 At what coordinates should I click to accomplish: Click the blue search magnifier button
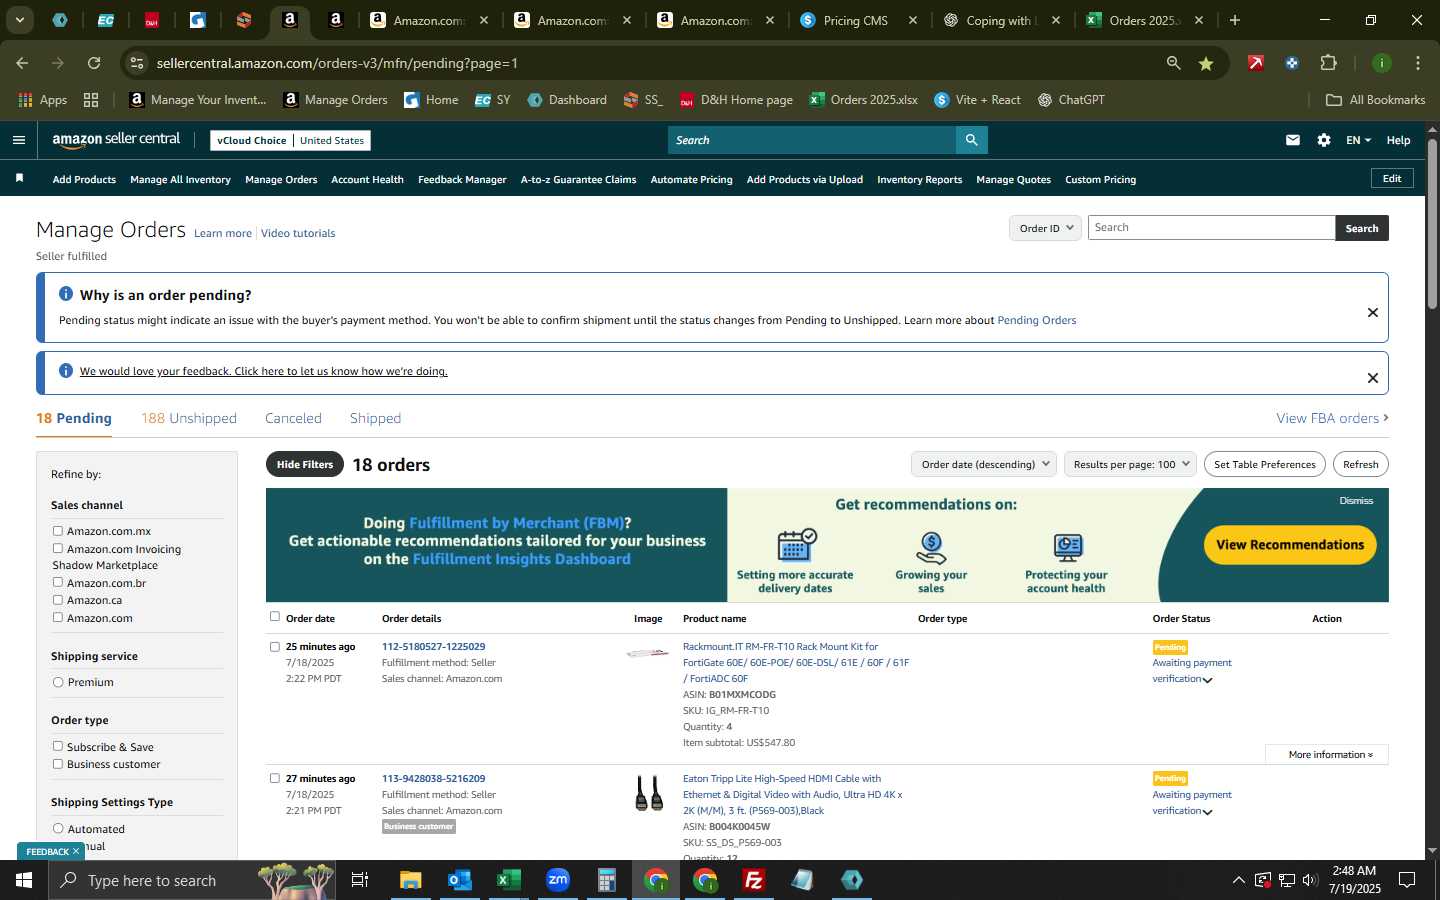(971, 140)
